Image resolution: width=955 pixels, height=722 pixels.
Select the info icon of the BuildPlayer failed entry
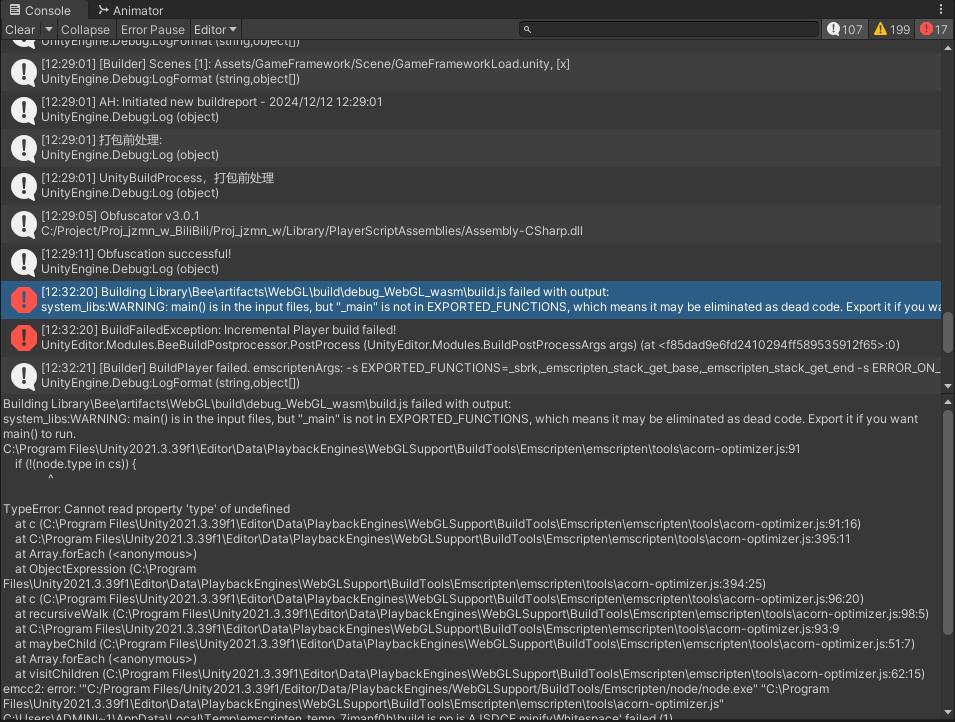(24, 376)
